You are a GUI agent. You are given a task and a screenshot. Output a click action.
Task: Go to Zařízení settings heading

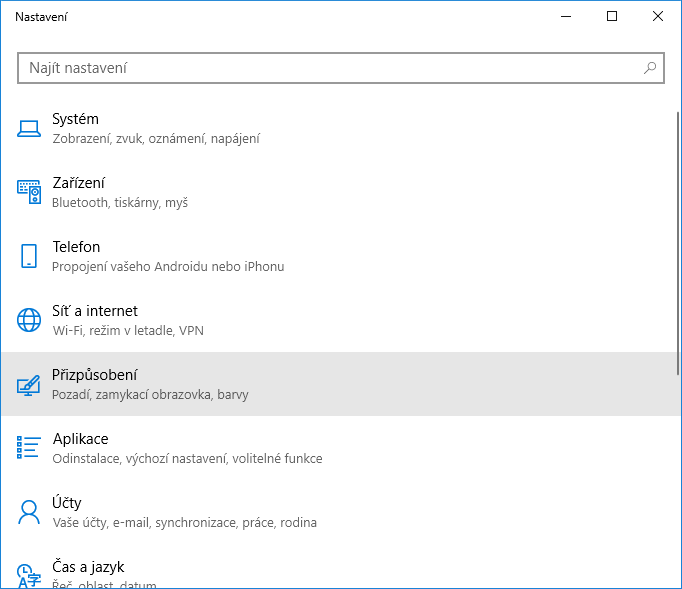(x=78, y=183)
